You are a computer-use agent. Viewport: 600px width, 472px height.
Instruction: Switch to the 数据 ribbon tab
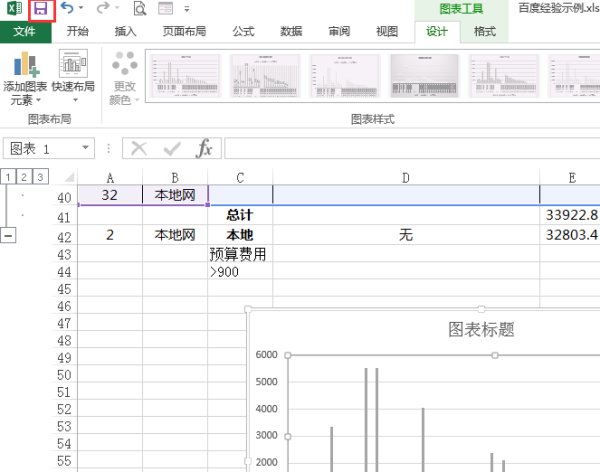pos(291,31)
